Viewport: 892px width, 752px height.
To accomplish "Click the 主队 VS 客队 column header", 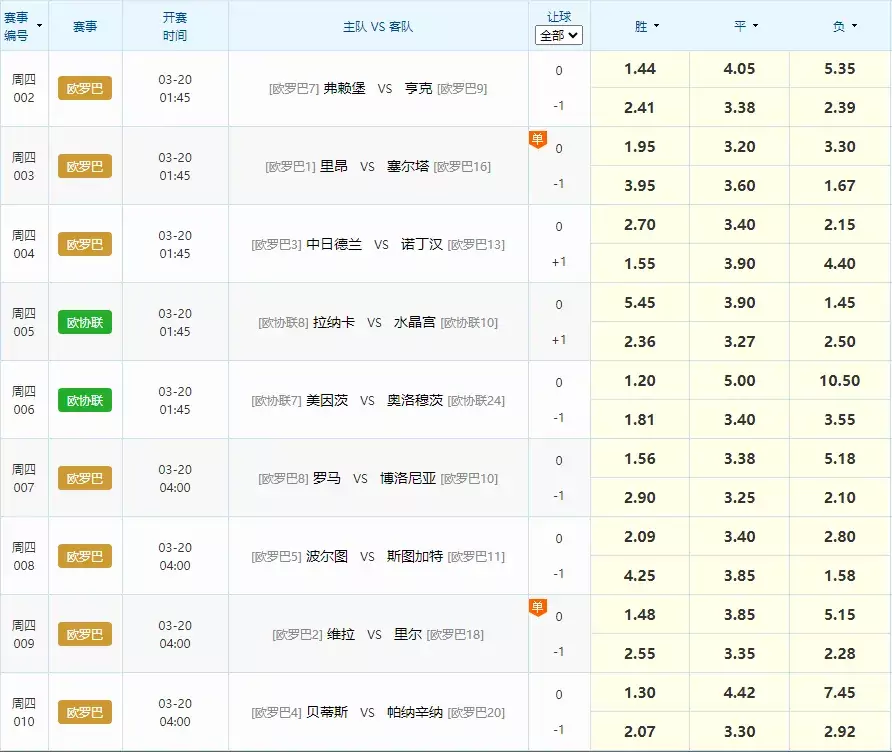I will pyautogui.click(x=379, y=26).
